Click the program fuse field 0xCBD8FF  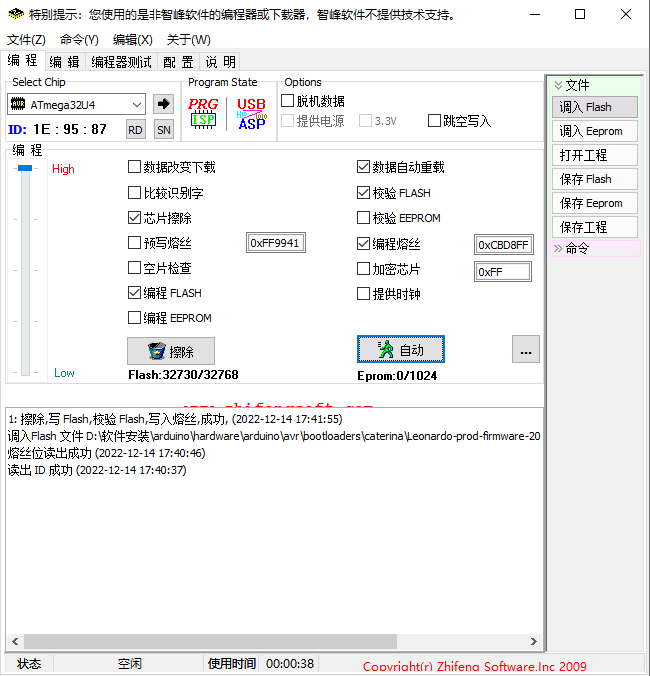(503, 245)
